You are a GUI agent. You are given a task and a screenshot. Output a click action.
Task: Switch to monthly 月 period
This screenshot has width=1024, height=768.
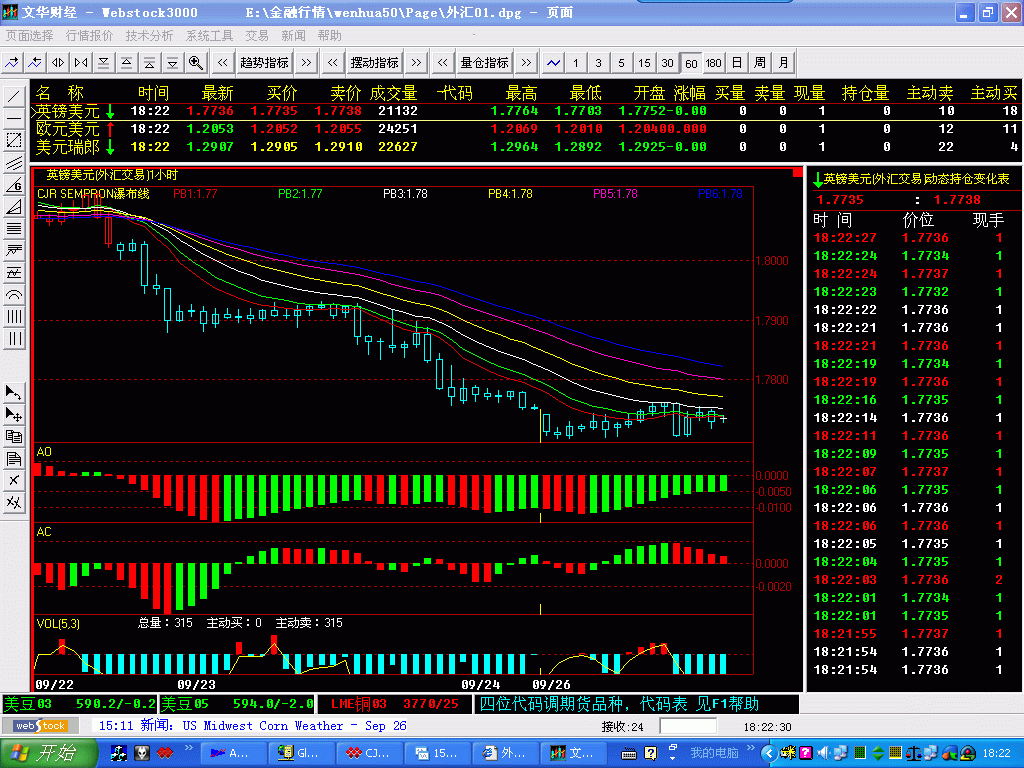click(783, 63)
